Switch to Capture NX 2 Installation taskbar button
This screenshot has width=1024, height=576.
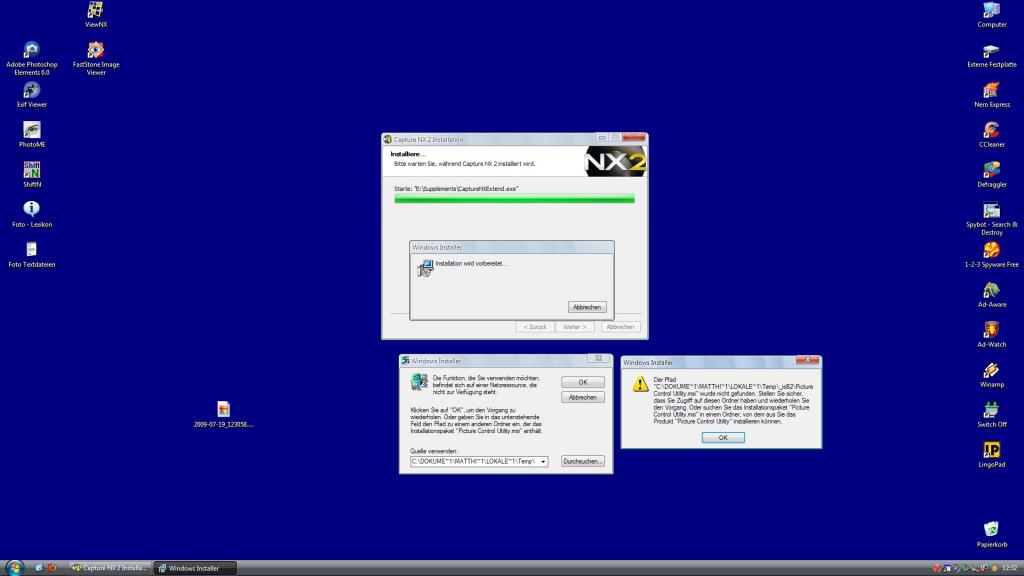(x=110, y=568)
